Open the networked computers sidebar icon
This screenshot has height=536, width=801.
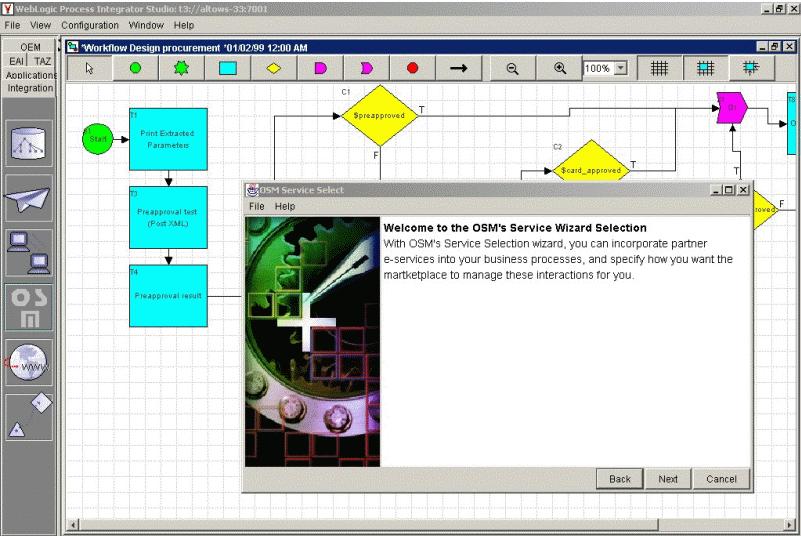(29, 253)
